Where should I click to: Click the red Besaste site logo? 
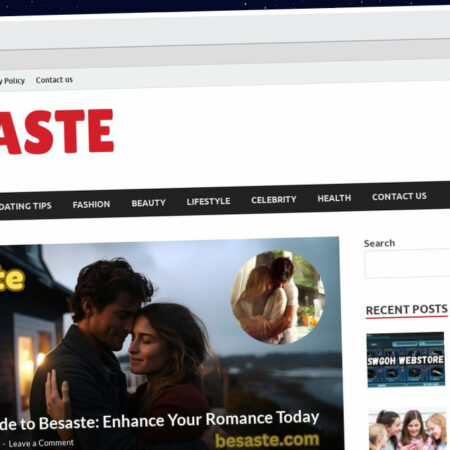(x=57, y=132)
